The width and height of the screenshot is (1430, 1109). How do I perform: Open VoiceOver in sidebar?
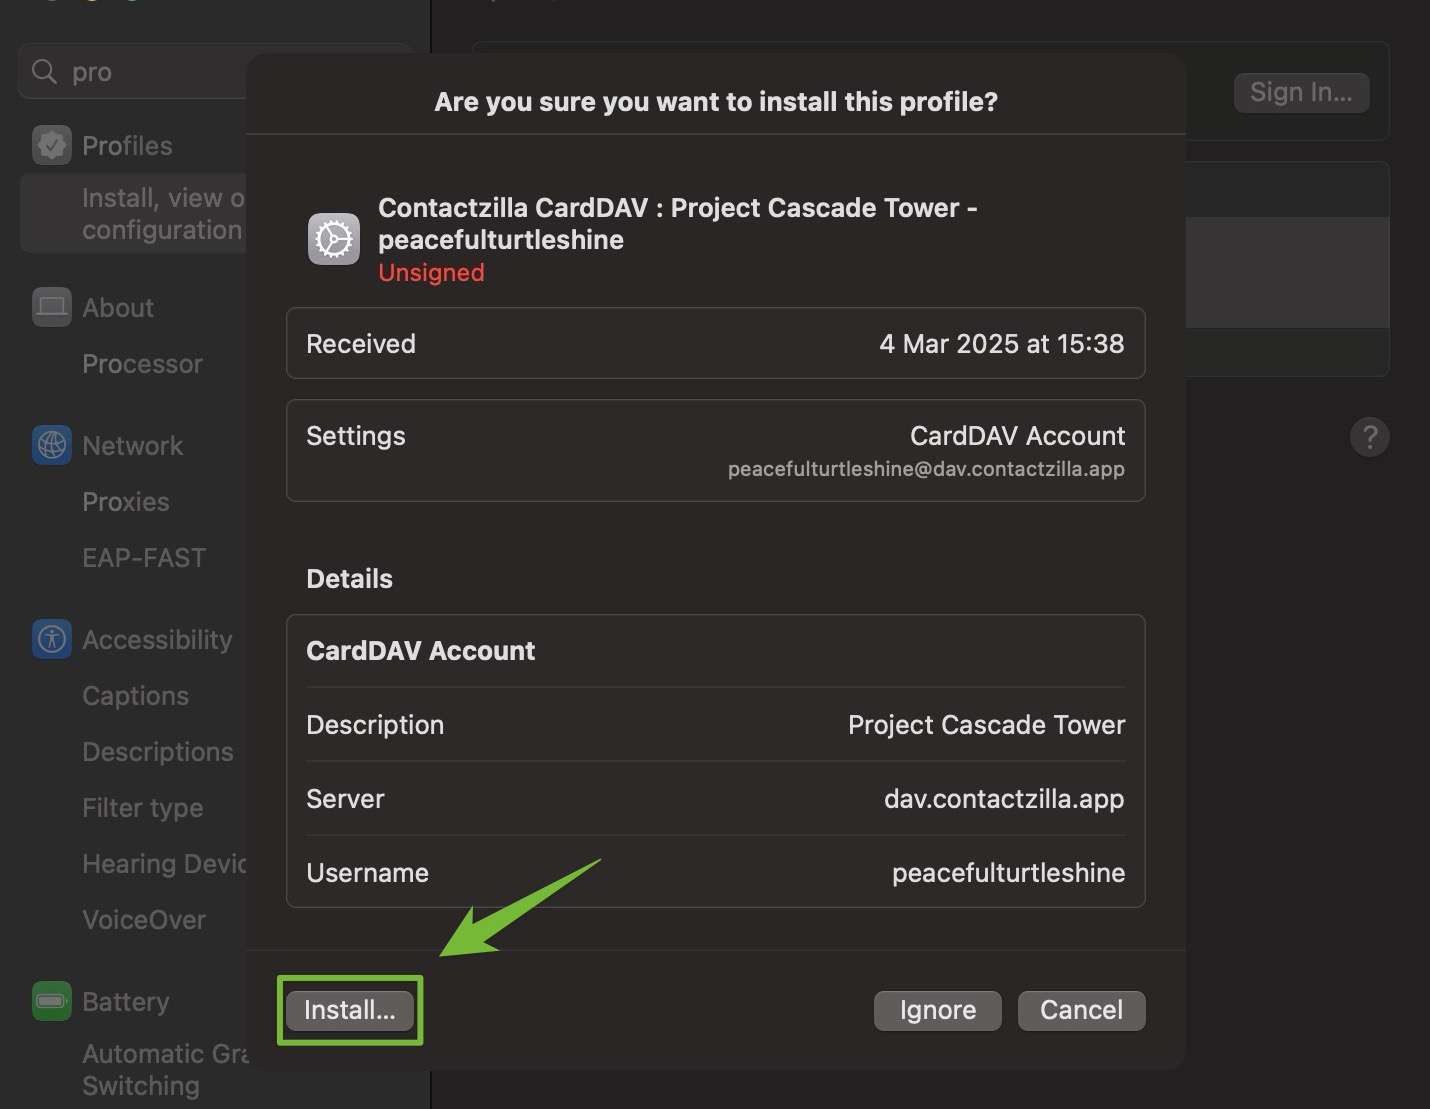(144, 920)
